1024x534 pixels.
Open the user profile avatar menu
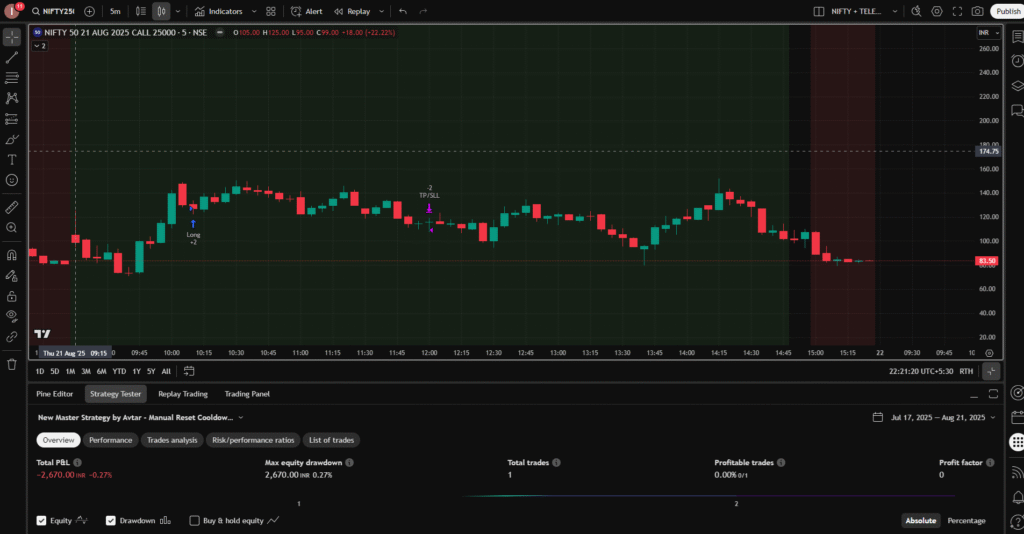[12, 11]
